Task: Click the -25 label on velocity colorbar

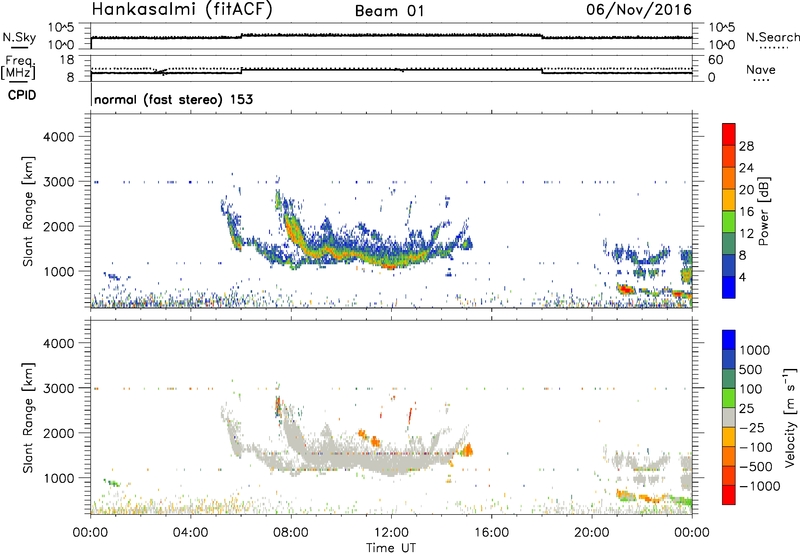Action: click(753, 428)
